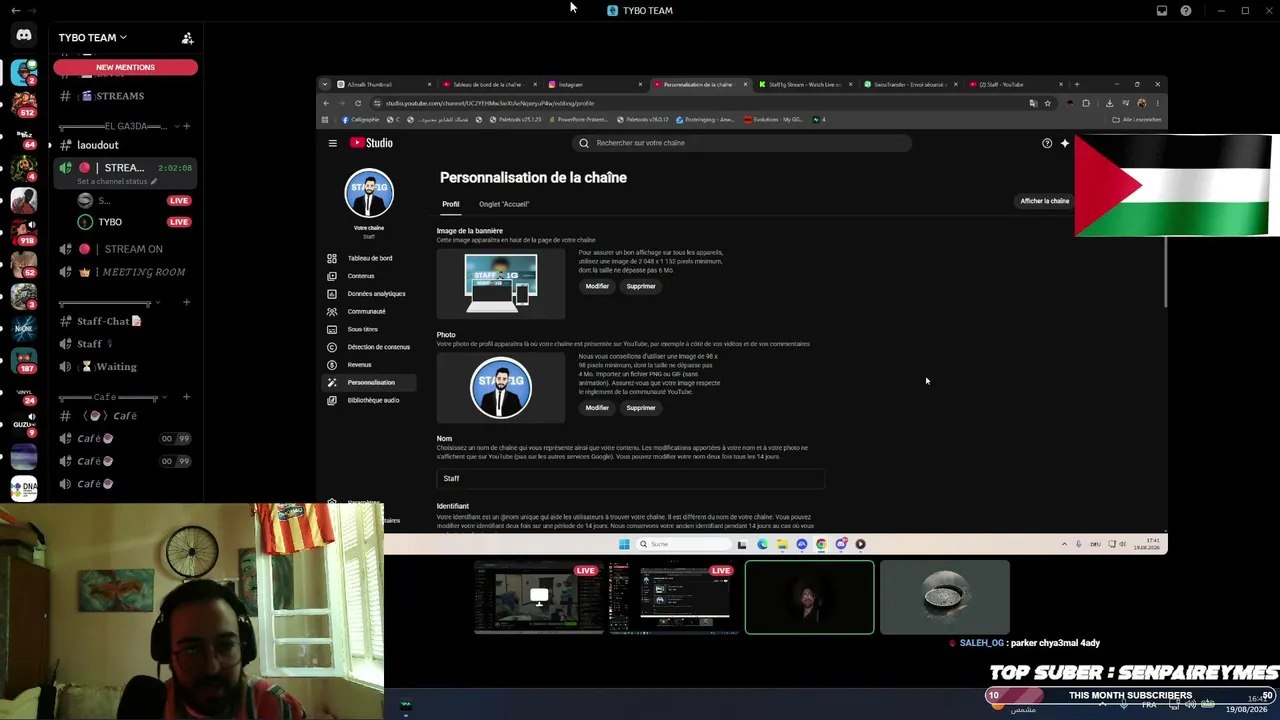Select the Profil tab

(451, 204)
